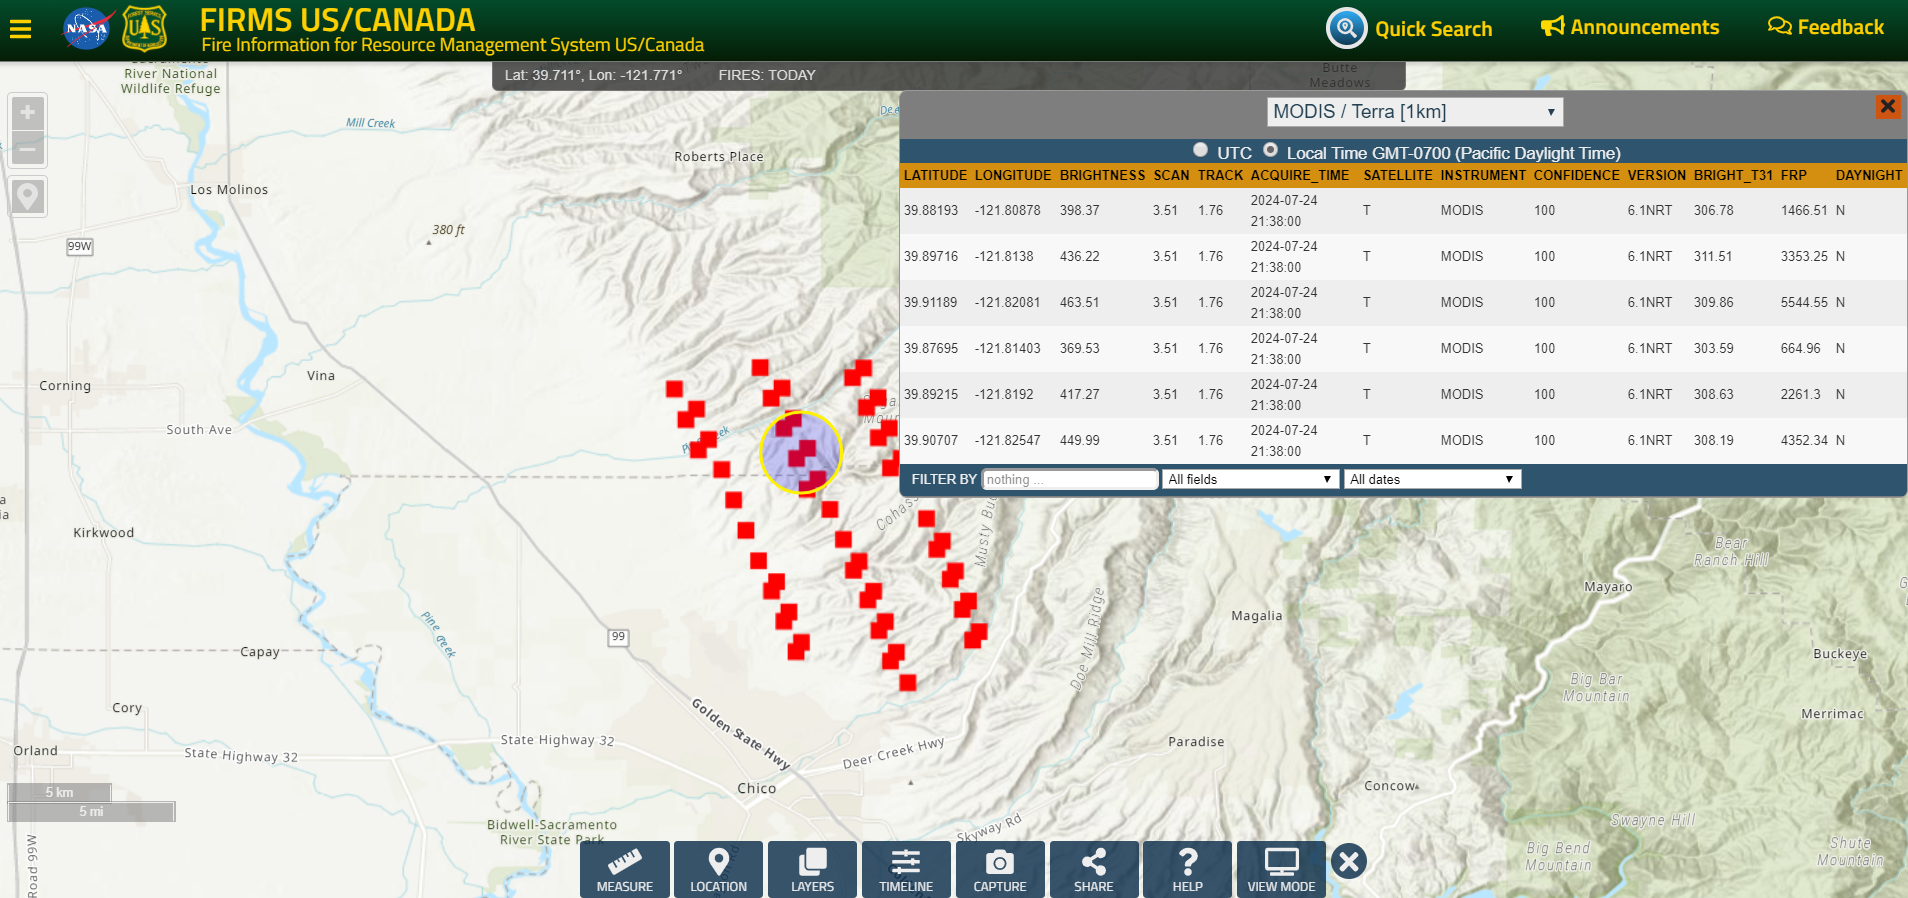Image resolution: width=1908 pixels, height=898 pixels.
Task: Sort by FRP column header
Action: click(1793, 175)
